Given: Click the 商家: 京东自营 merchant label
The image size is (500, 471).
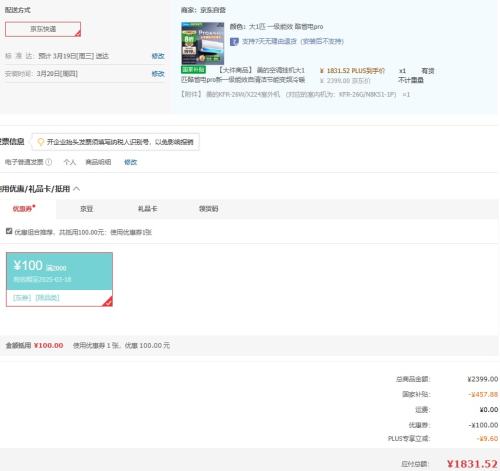Looking at the screenshot, I should click(203, 10).
